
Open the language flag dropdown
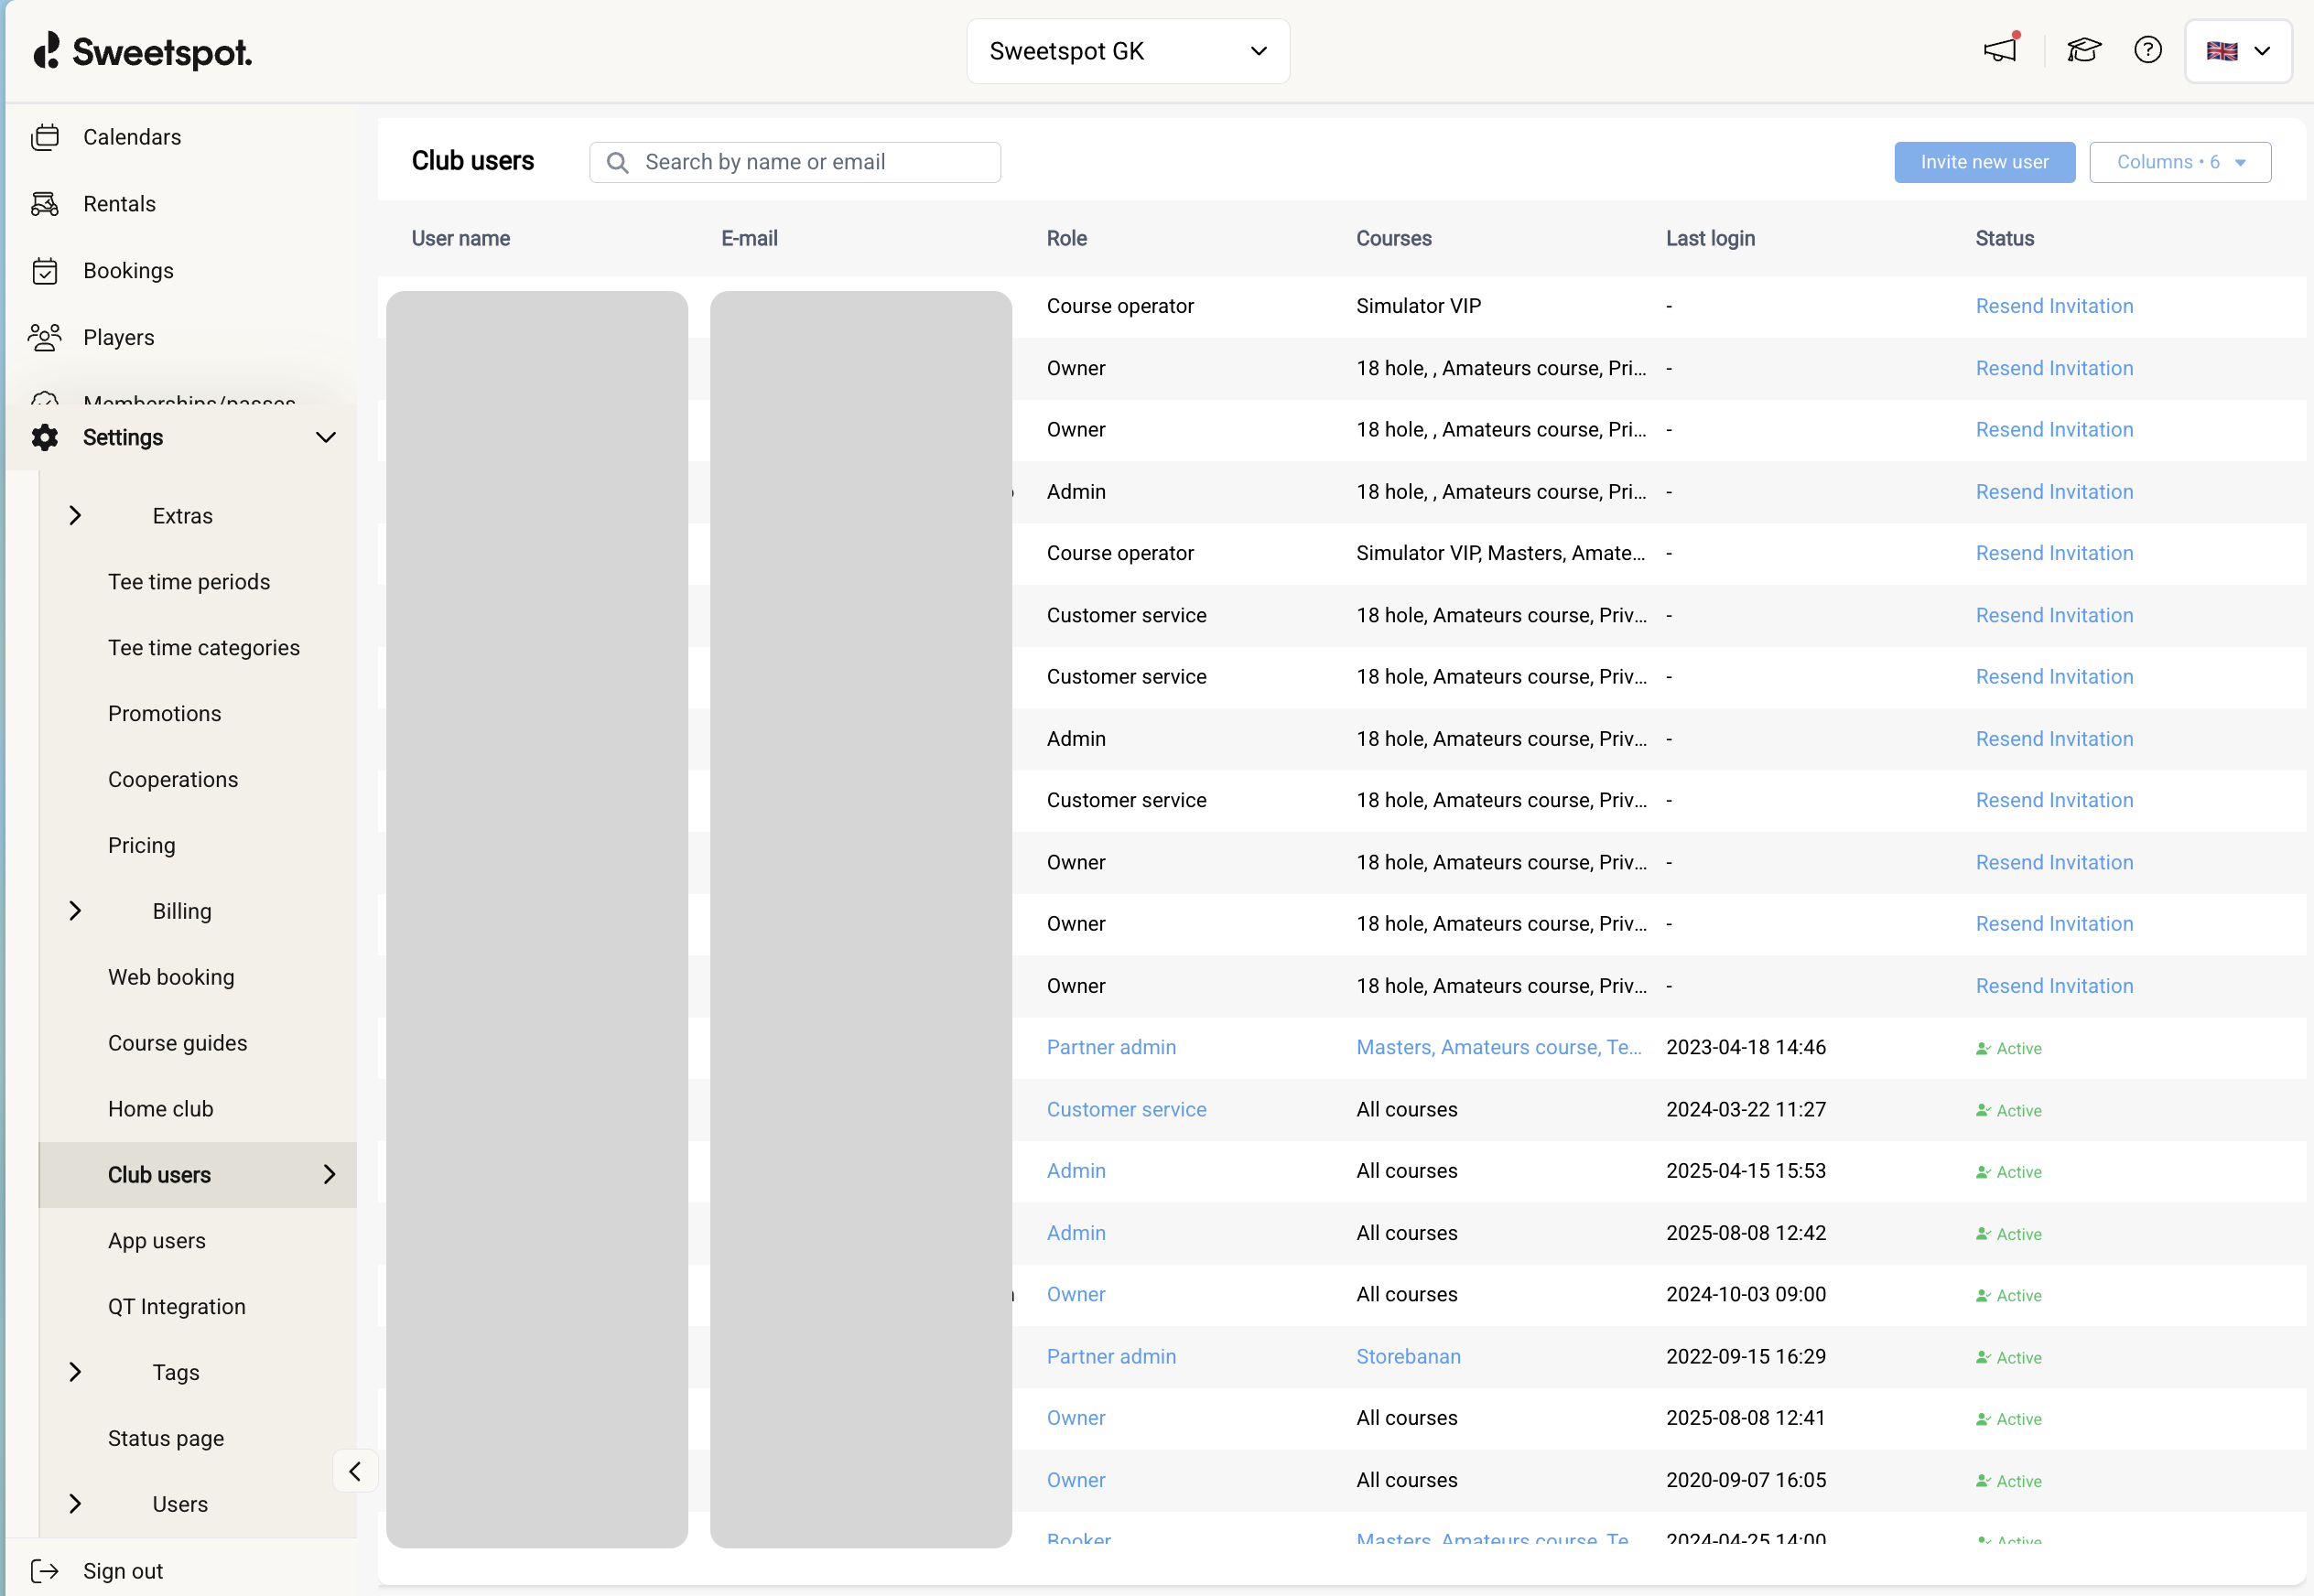pos(2238,51)
